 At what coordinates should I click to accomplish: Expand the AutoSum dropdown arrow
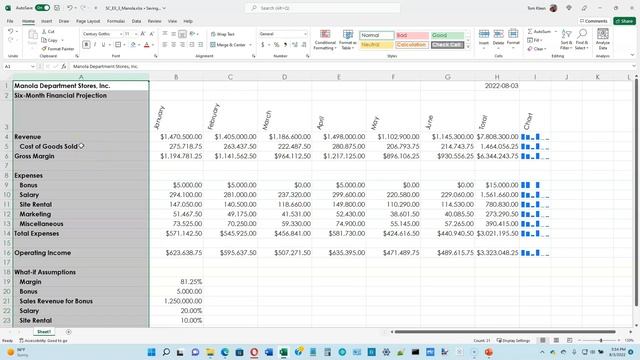coord(556,31)
